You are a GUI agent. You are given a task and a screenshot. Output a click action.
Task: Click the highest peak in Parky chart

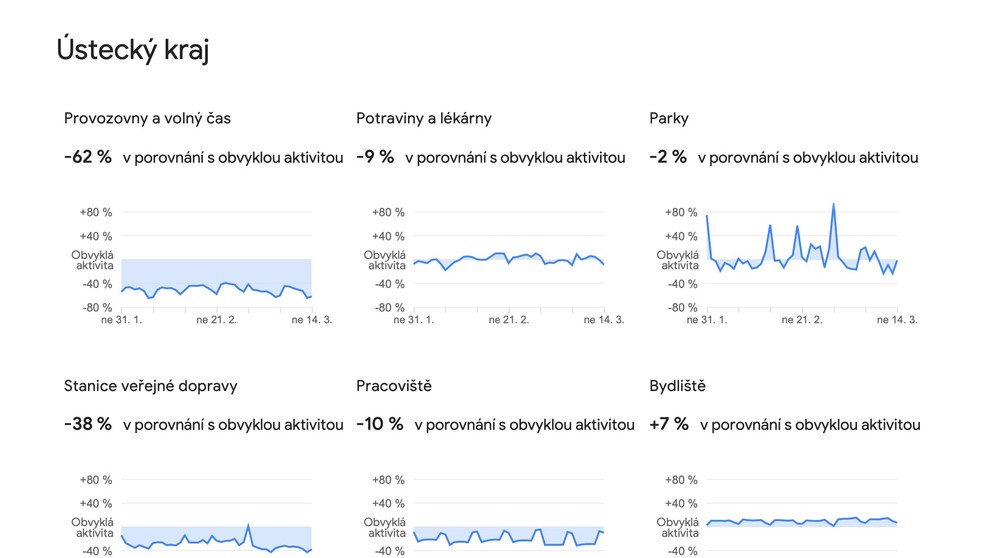(x=834, y=205)
